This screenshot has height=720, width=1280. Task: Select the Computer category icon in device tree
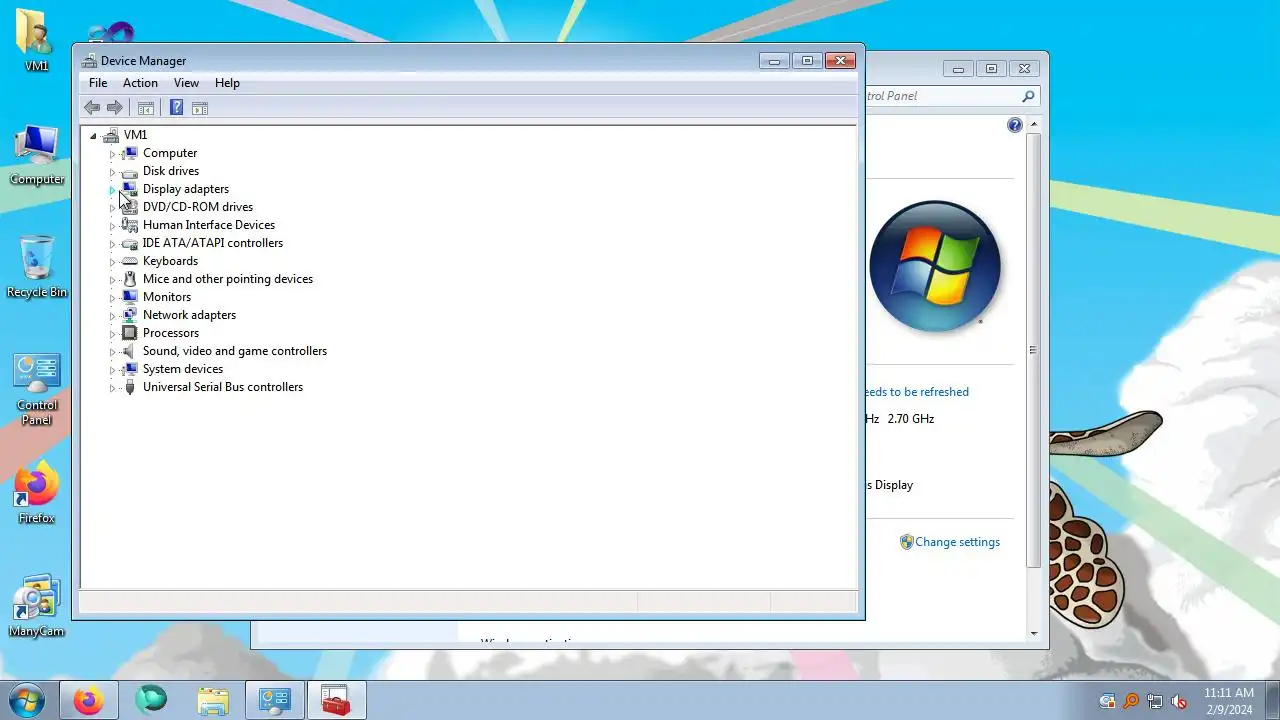[129, 153]
